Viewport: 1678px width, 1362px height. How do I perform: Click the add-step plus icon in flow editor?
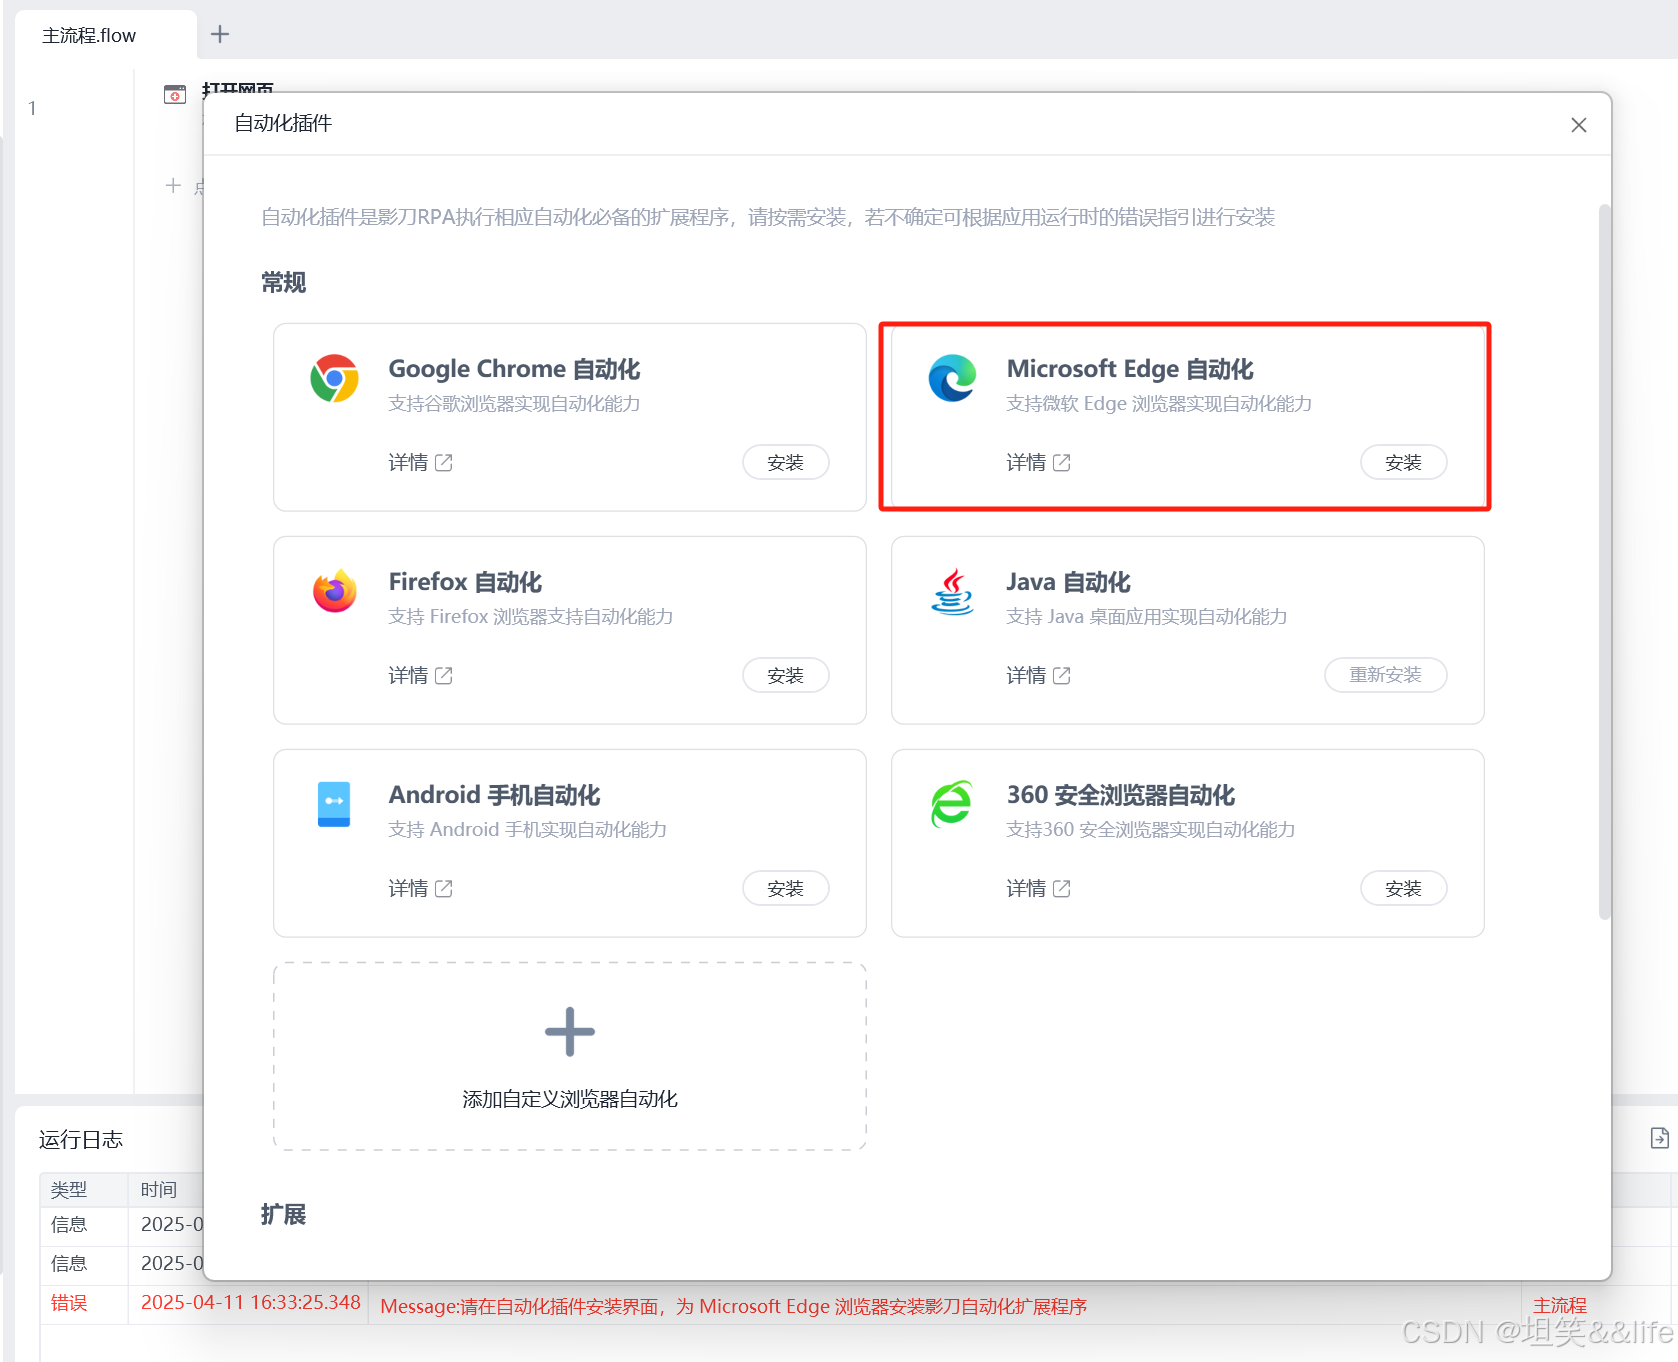pyautogui.click(x=173, y=186)
